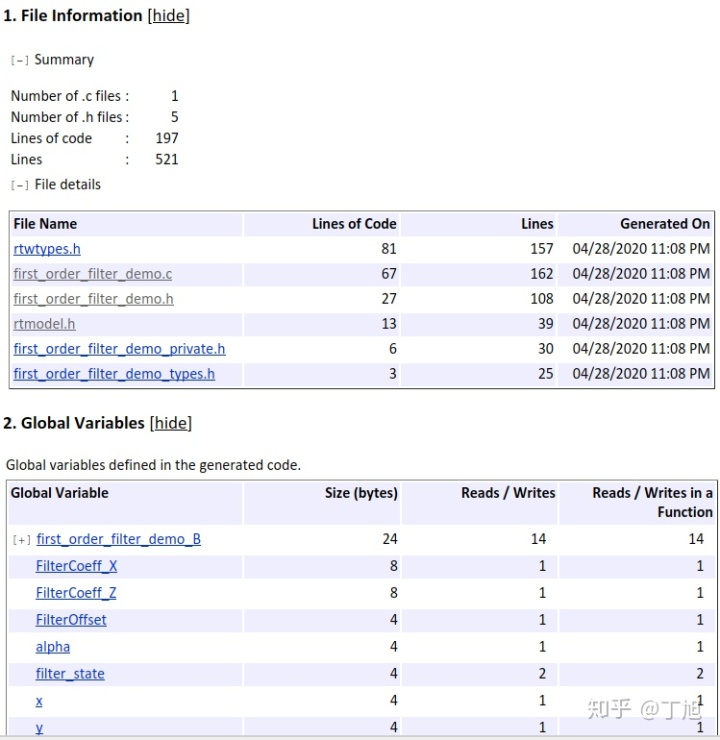Hide the File Information section
Screen dimensions: 720x740
coord(169,16)
